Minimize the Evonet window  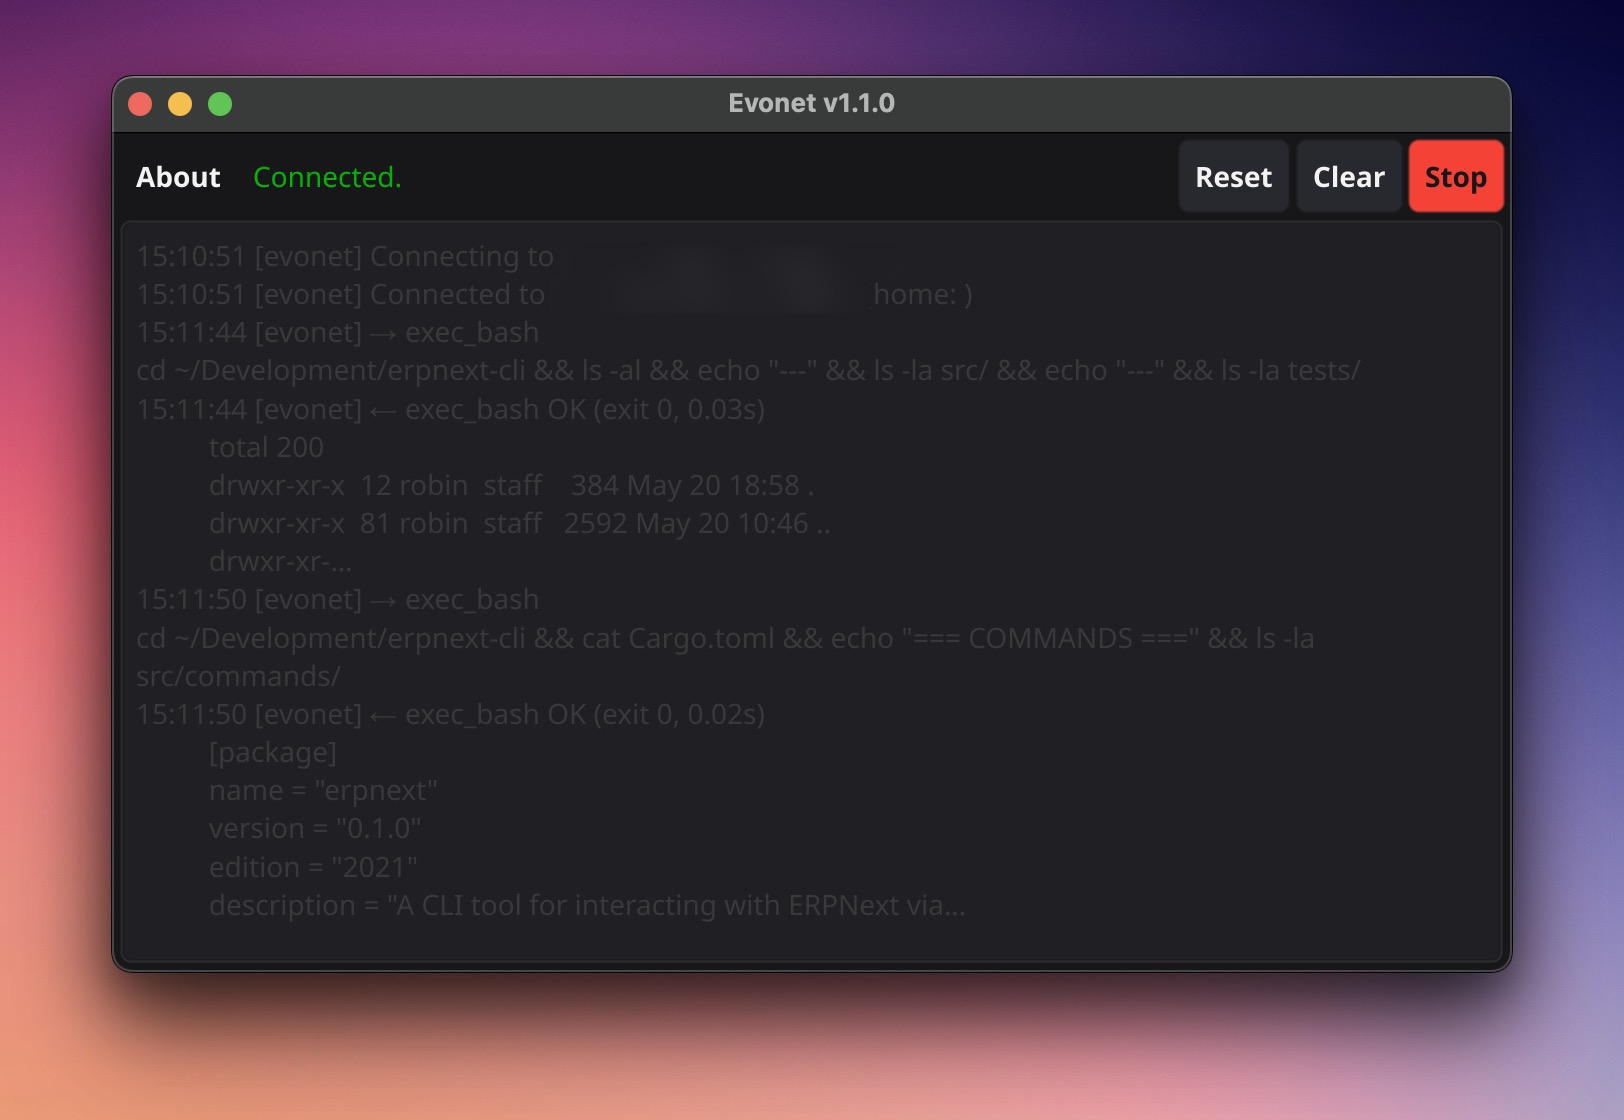[180, 104]
